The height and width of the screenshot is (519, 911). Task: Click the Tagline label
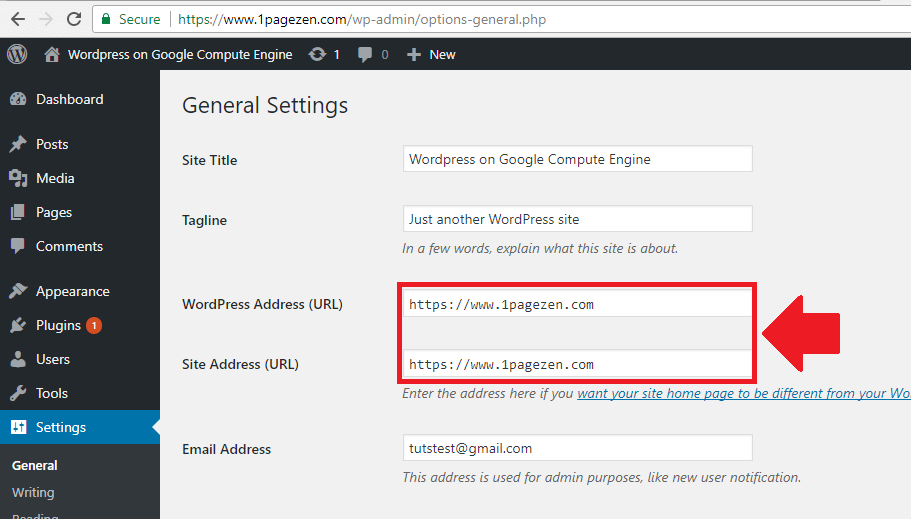pos(205,221)
